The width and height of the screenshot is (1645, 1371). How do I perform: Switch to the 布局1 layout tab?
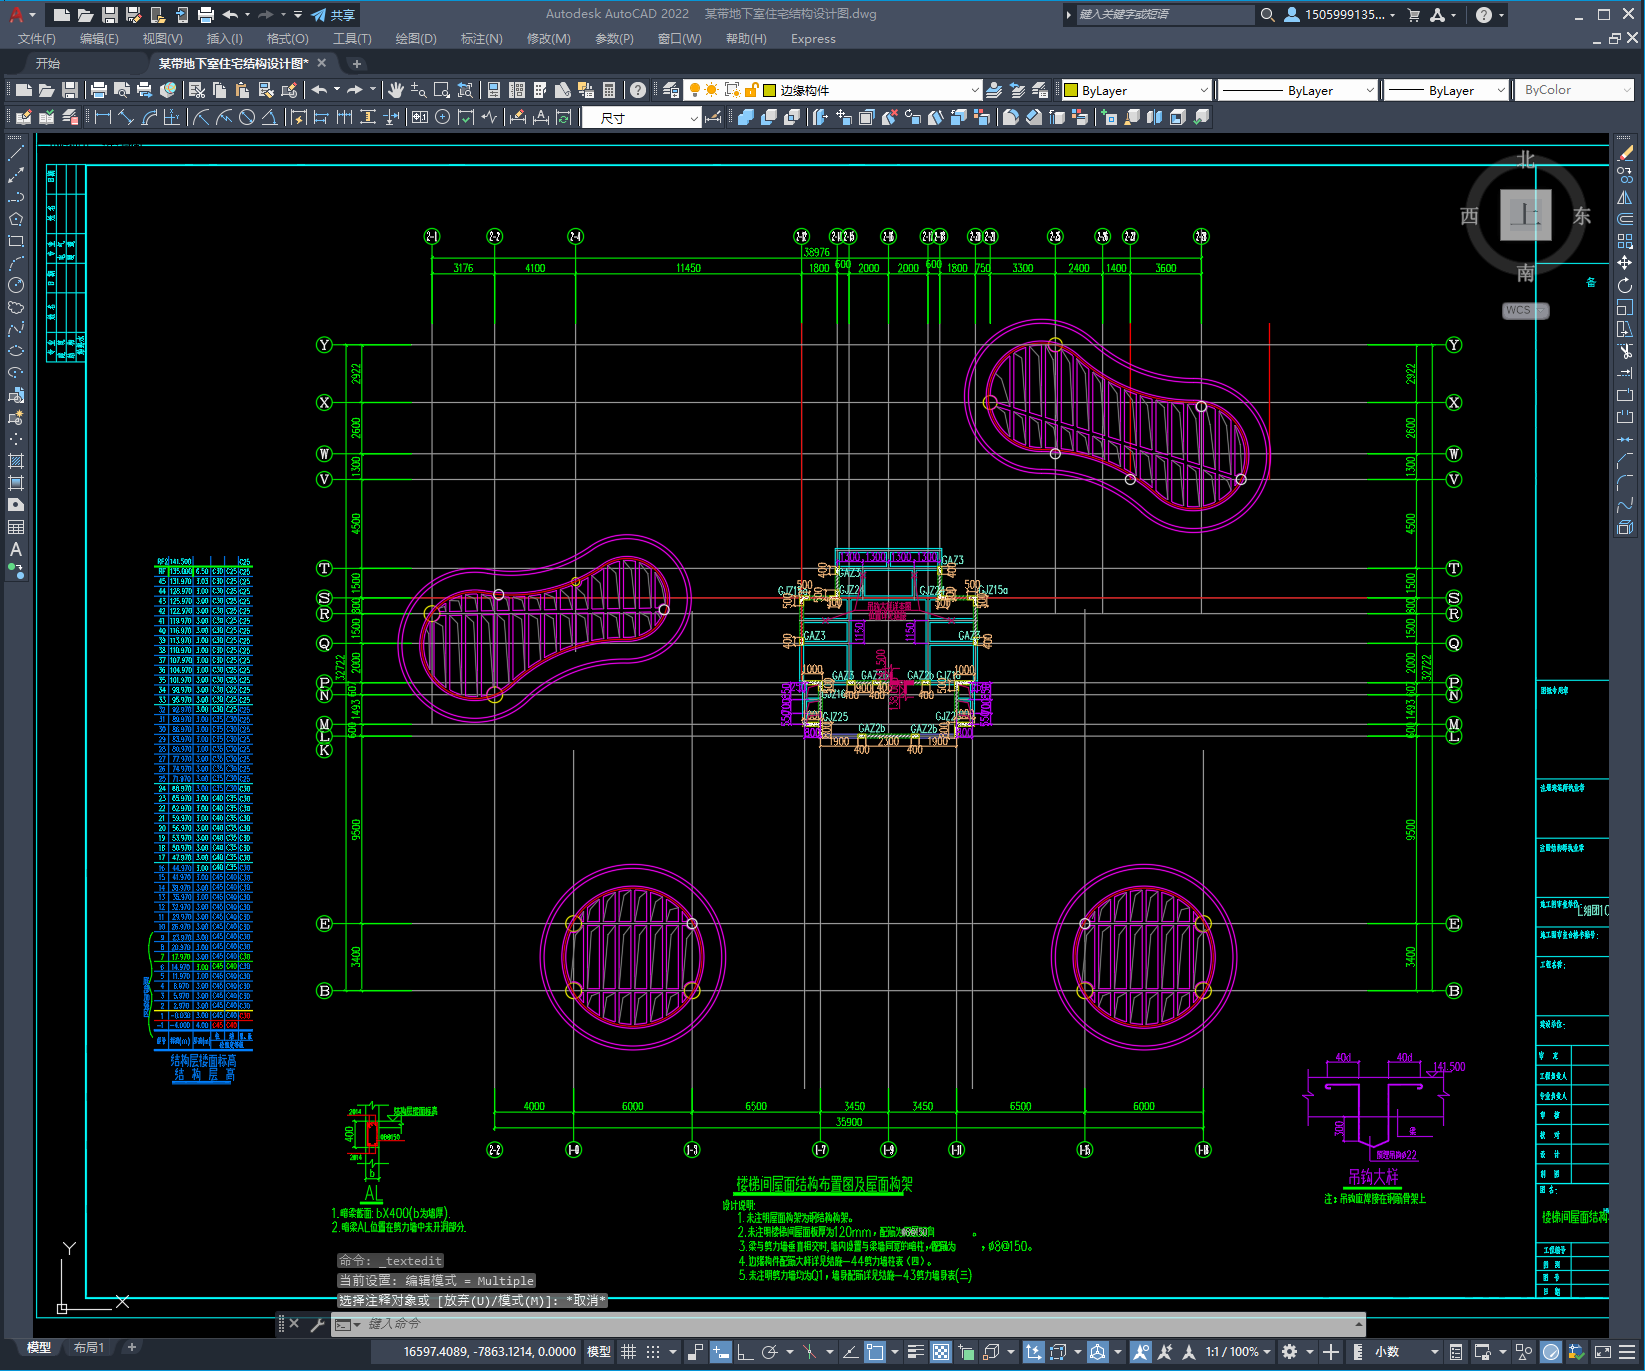(89, 1348)
